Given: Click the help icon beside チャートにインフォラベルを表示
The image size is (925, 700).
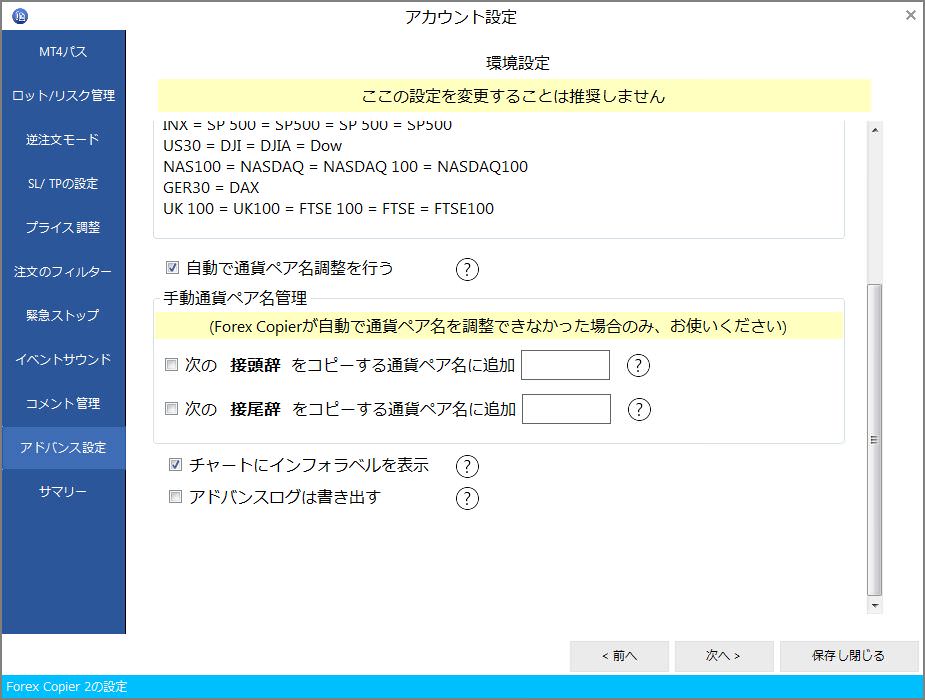Looking at the screenshot, I should click(x=467, y=465).
